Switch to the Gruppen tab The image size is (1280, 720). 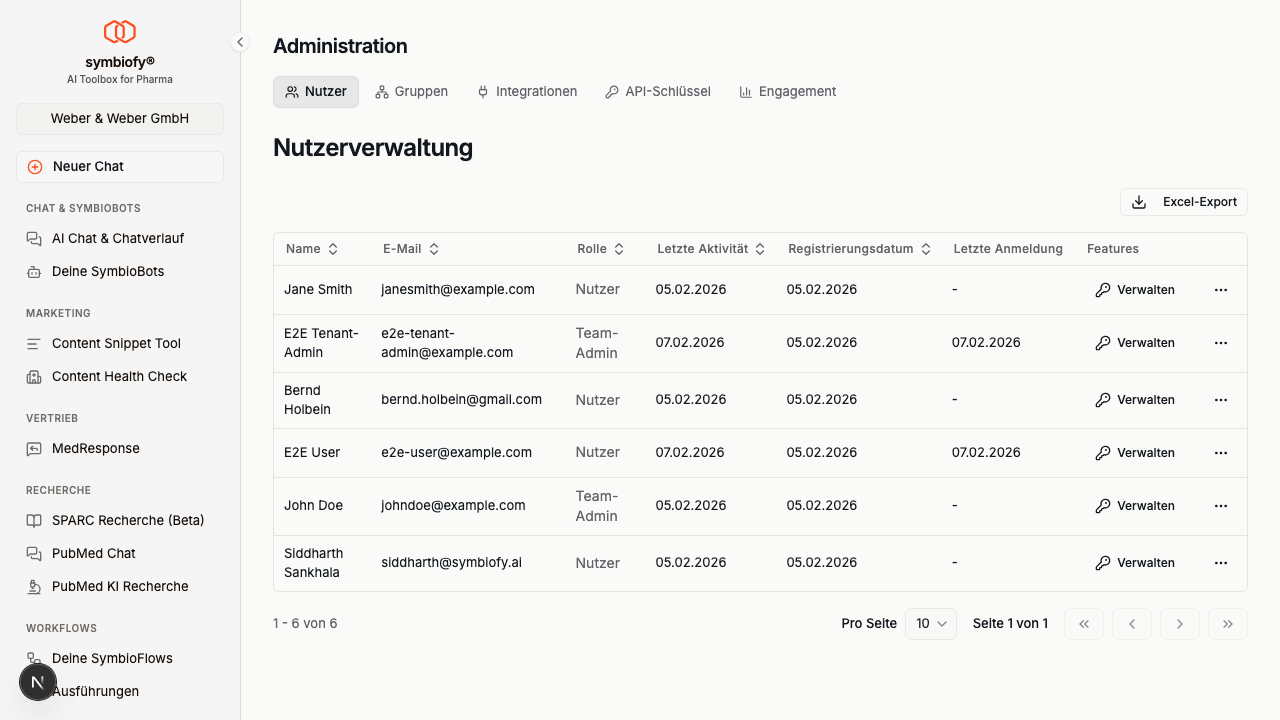point(411,91)
